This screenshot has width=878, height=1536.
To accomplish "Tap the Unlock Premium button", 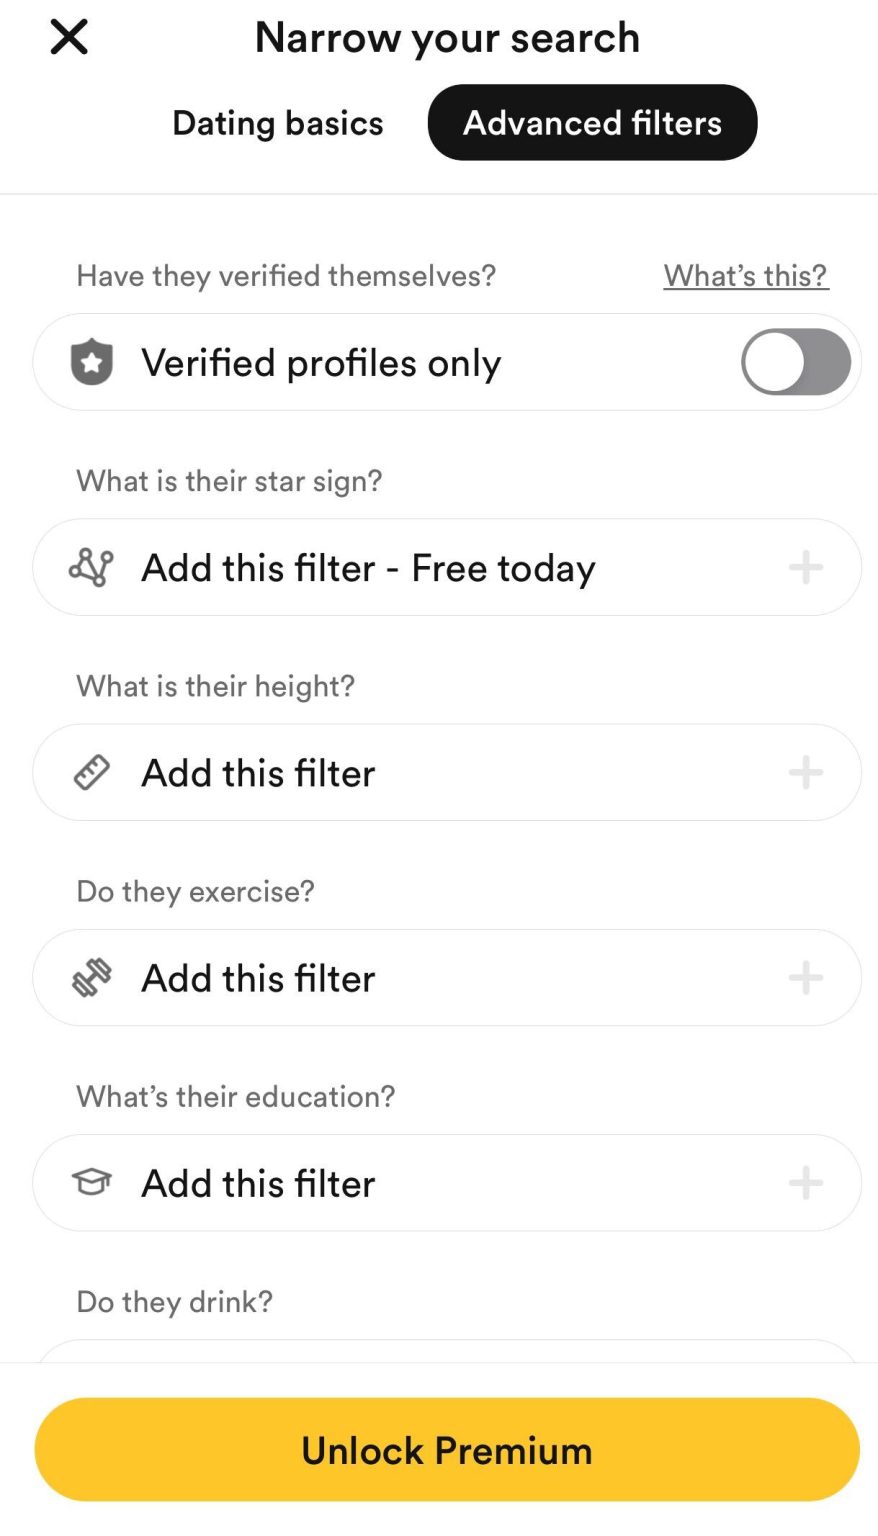I will point(447,1449).
